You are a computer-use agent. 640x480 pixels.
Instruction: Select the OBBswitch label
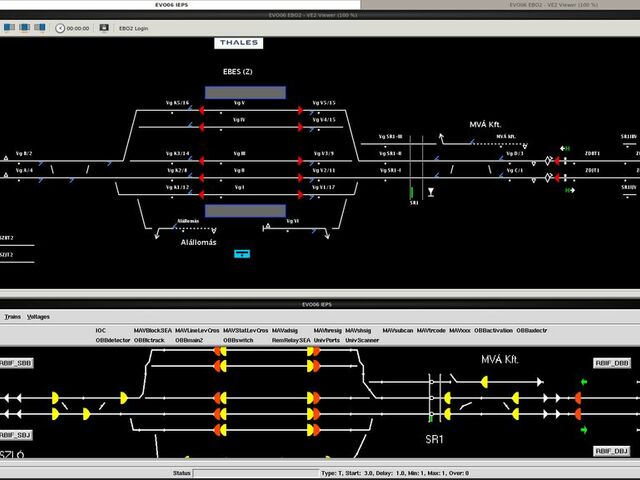click(x=238, y=340)
